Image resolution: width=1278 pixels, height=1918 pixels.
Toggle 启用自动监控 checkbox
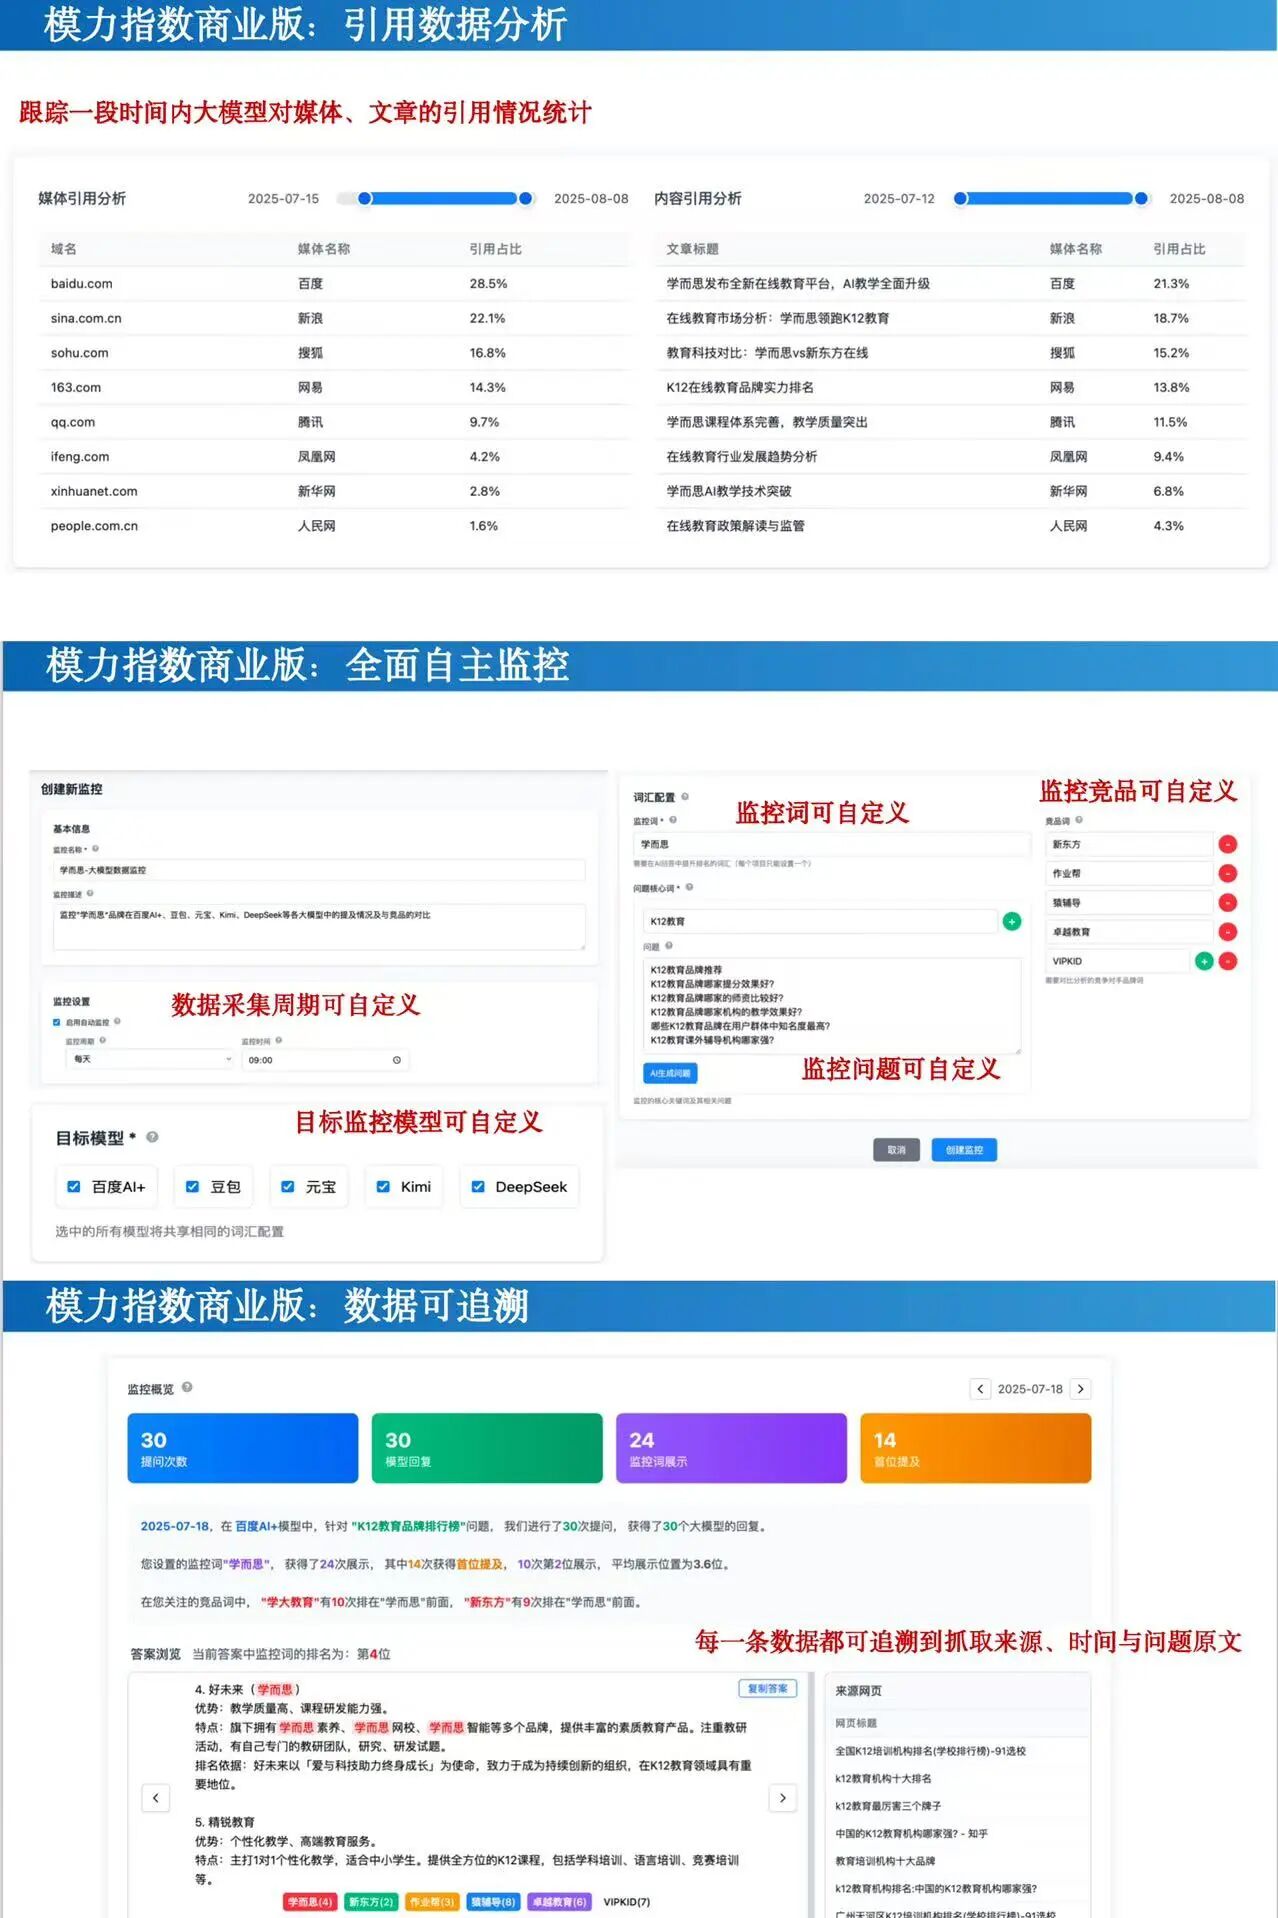(57, 1022)
